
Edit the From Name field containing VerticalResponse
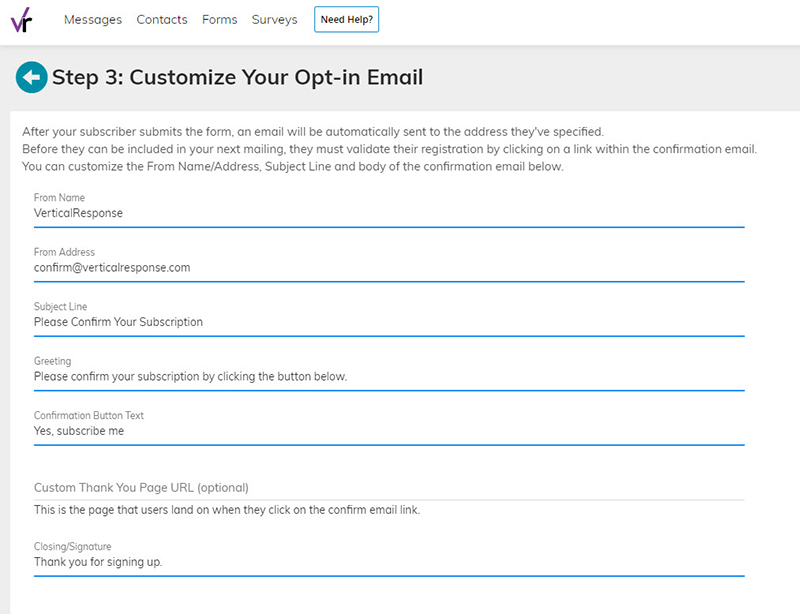389,213
